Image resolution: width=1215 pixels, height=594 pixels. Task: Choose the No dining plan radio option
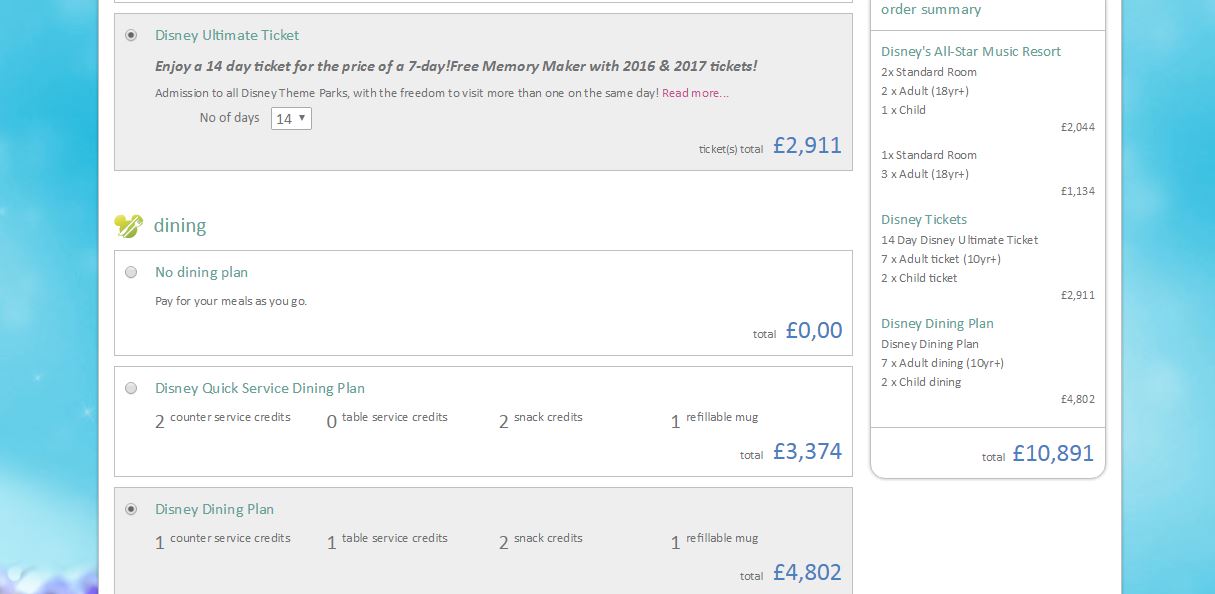click(131, 272)
